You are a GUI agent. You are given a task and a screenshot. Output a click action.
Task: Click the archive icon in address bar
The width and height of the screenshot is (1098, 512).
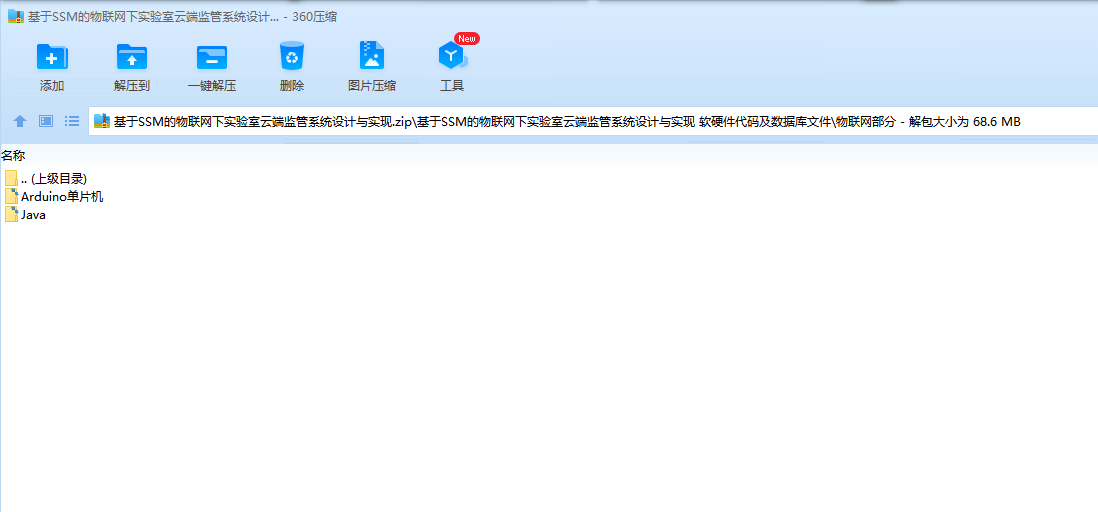[102, 121]
